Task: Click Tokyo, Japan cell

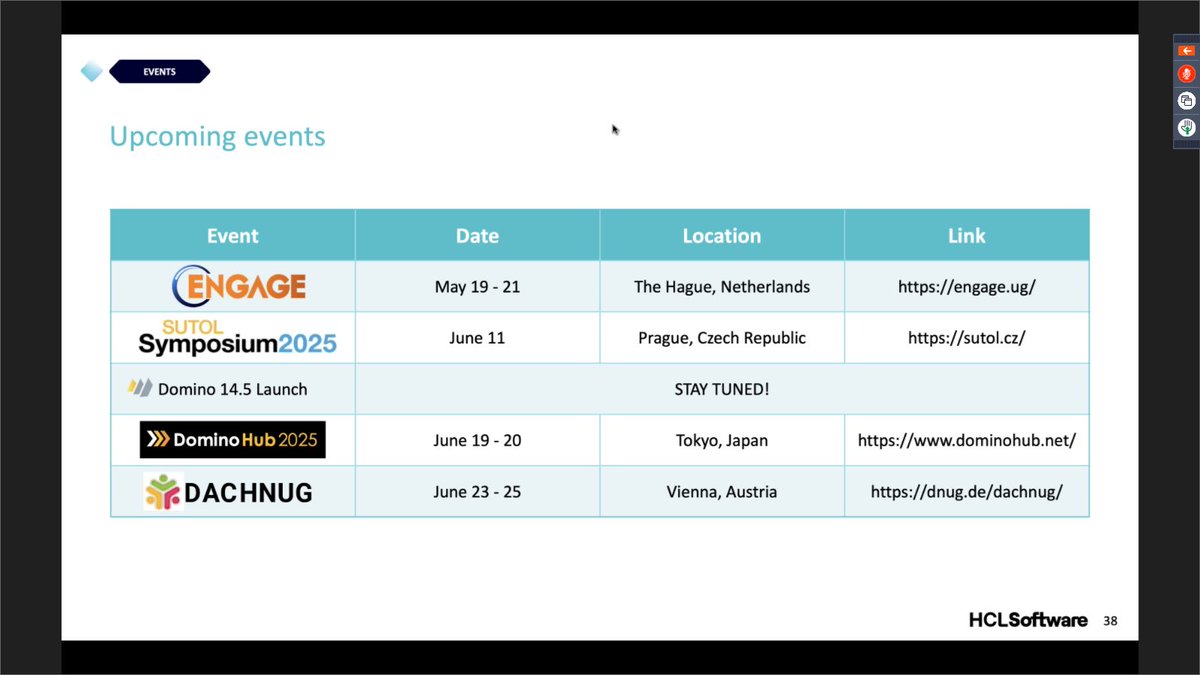Action: coord(722,440)
